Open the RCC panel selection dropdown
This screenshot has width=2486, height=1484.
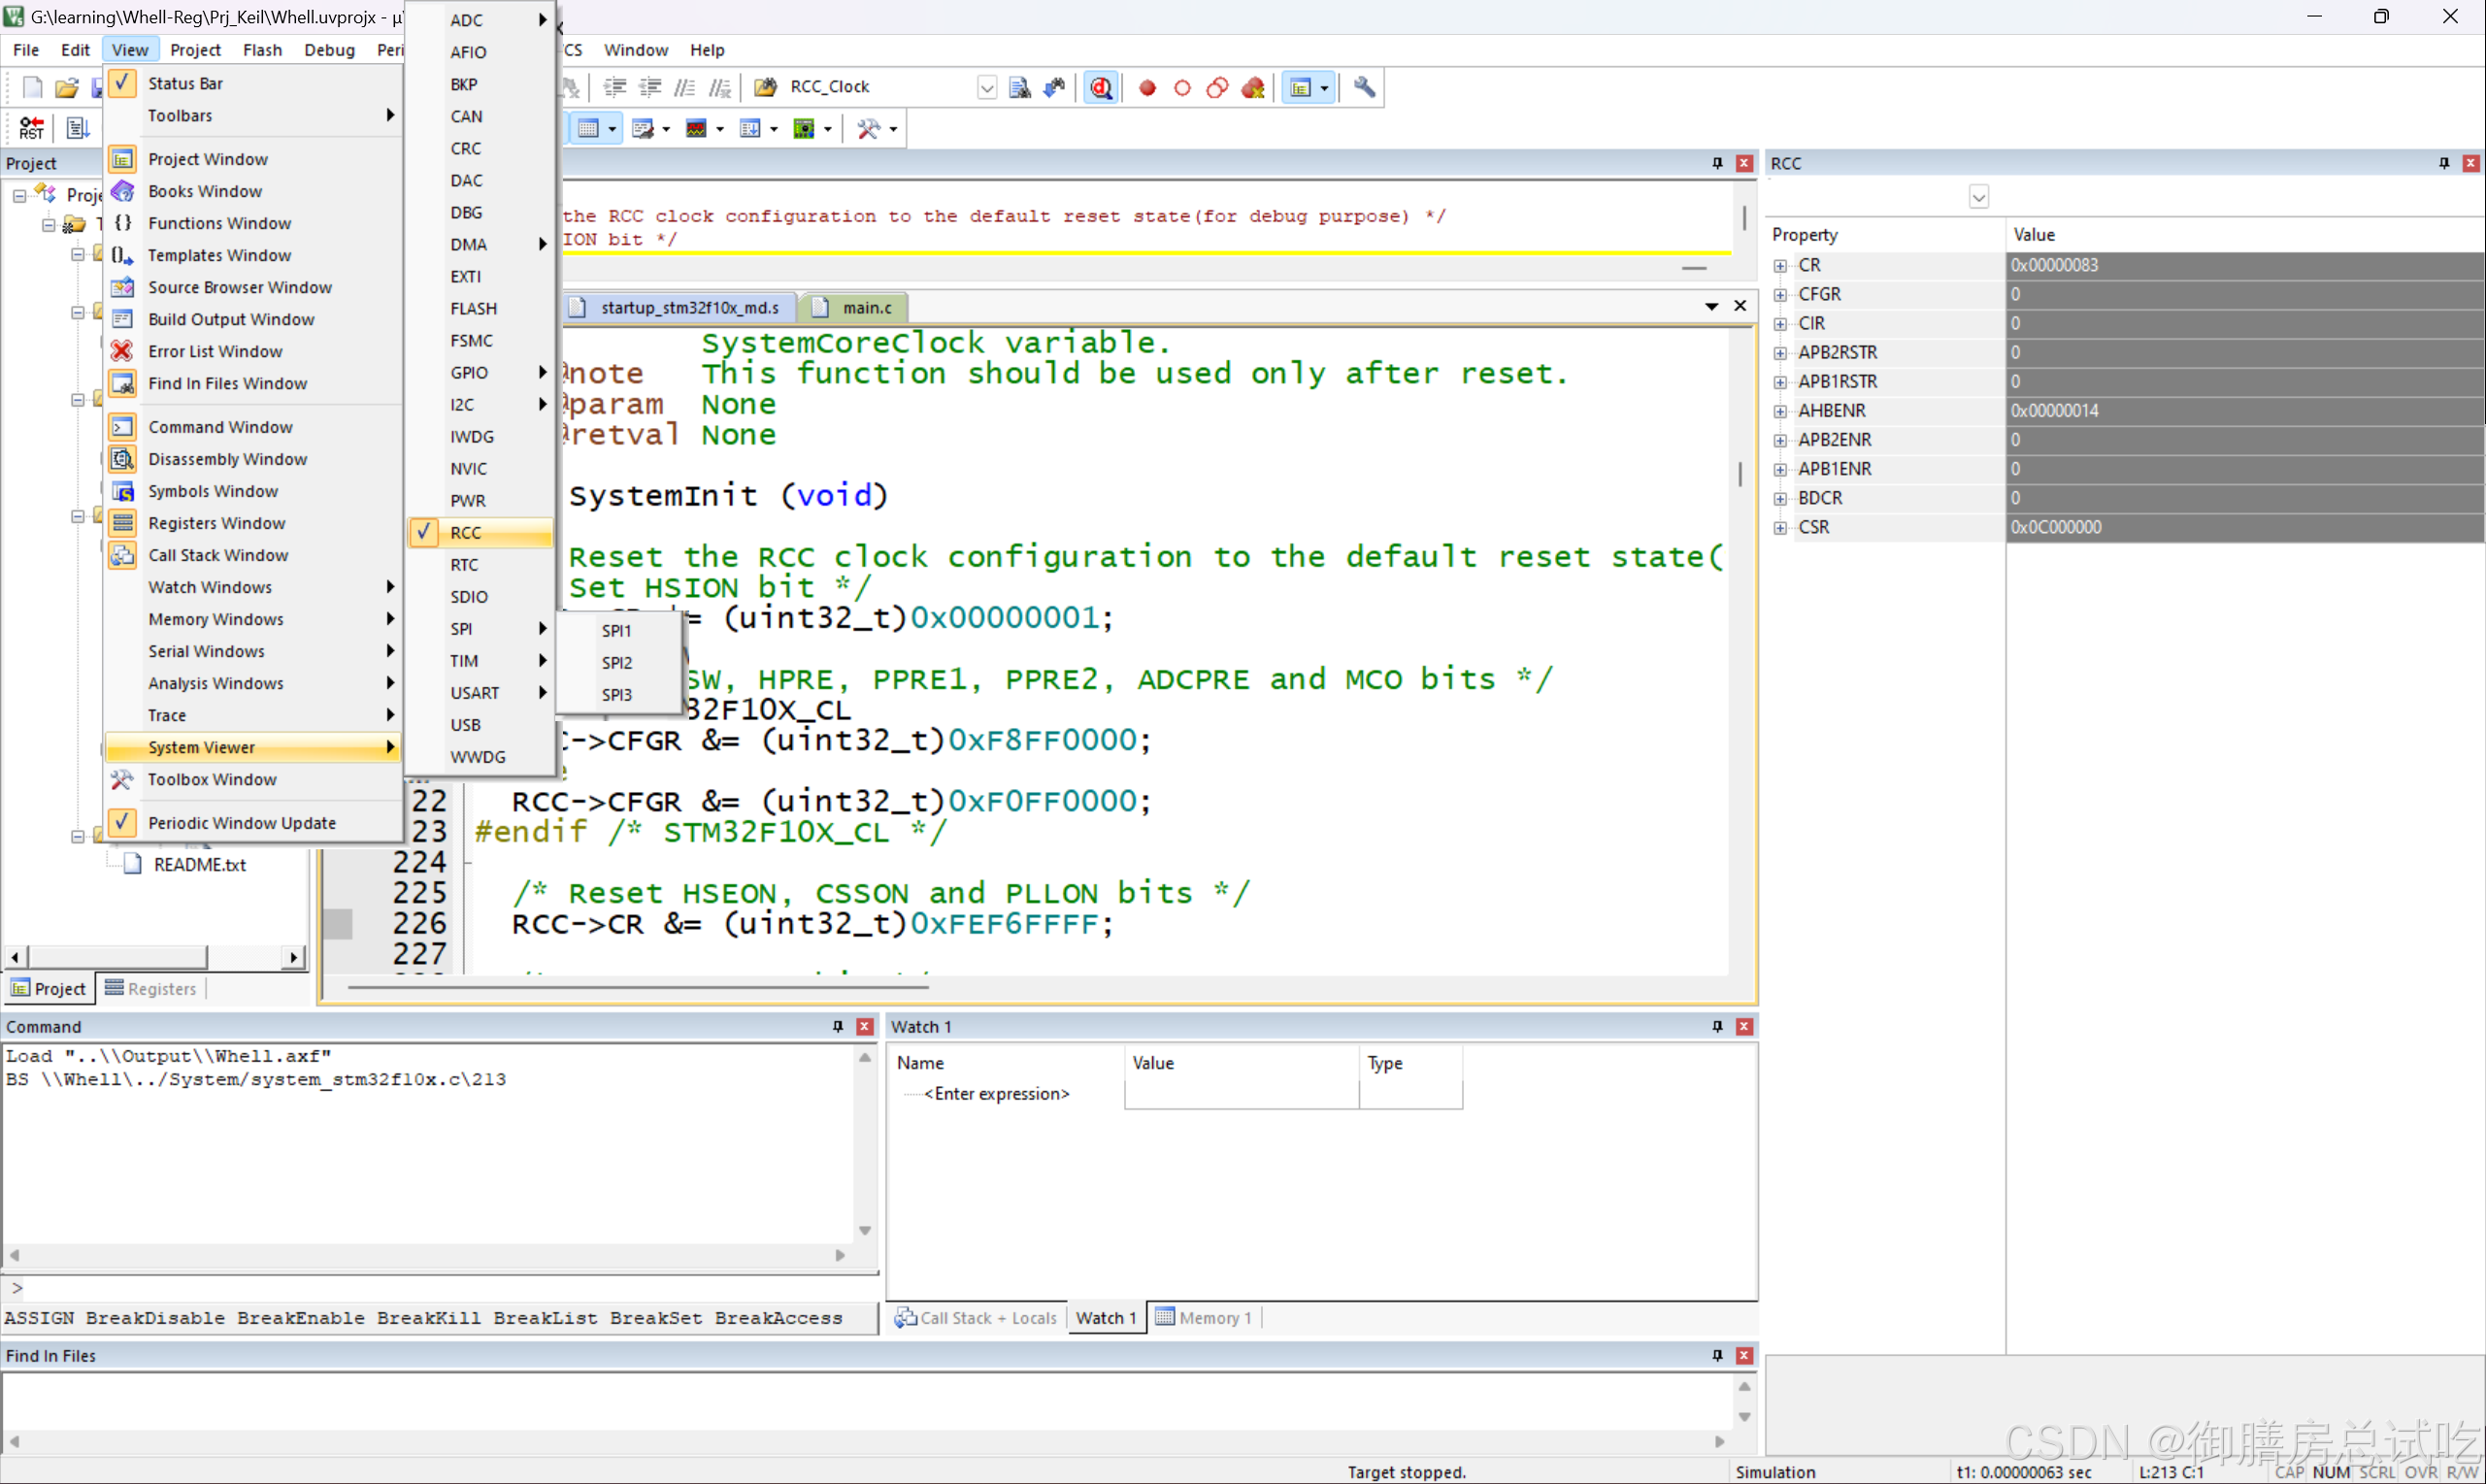click(1978, 196)
